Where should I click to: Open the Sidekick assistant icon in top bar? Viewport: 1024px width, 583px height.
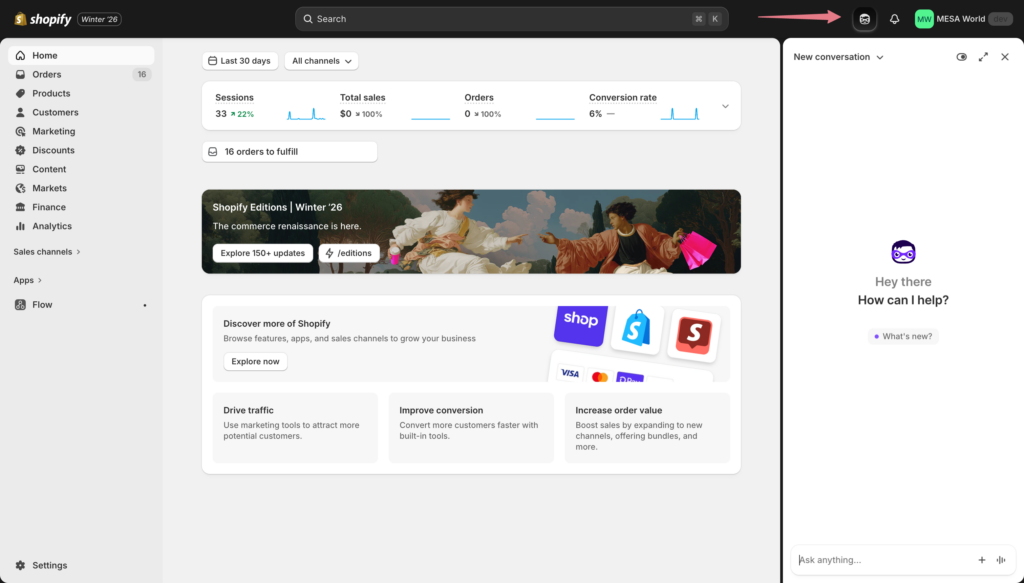(x=863, y=18)
